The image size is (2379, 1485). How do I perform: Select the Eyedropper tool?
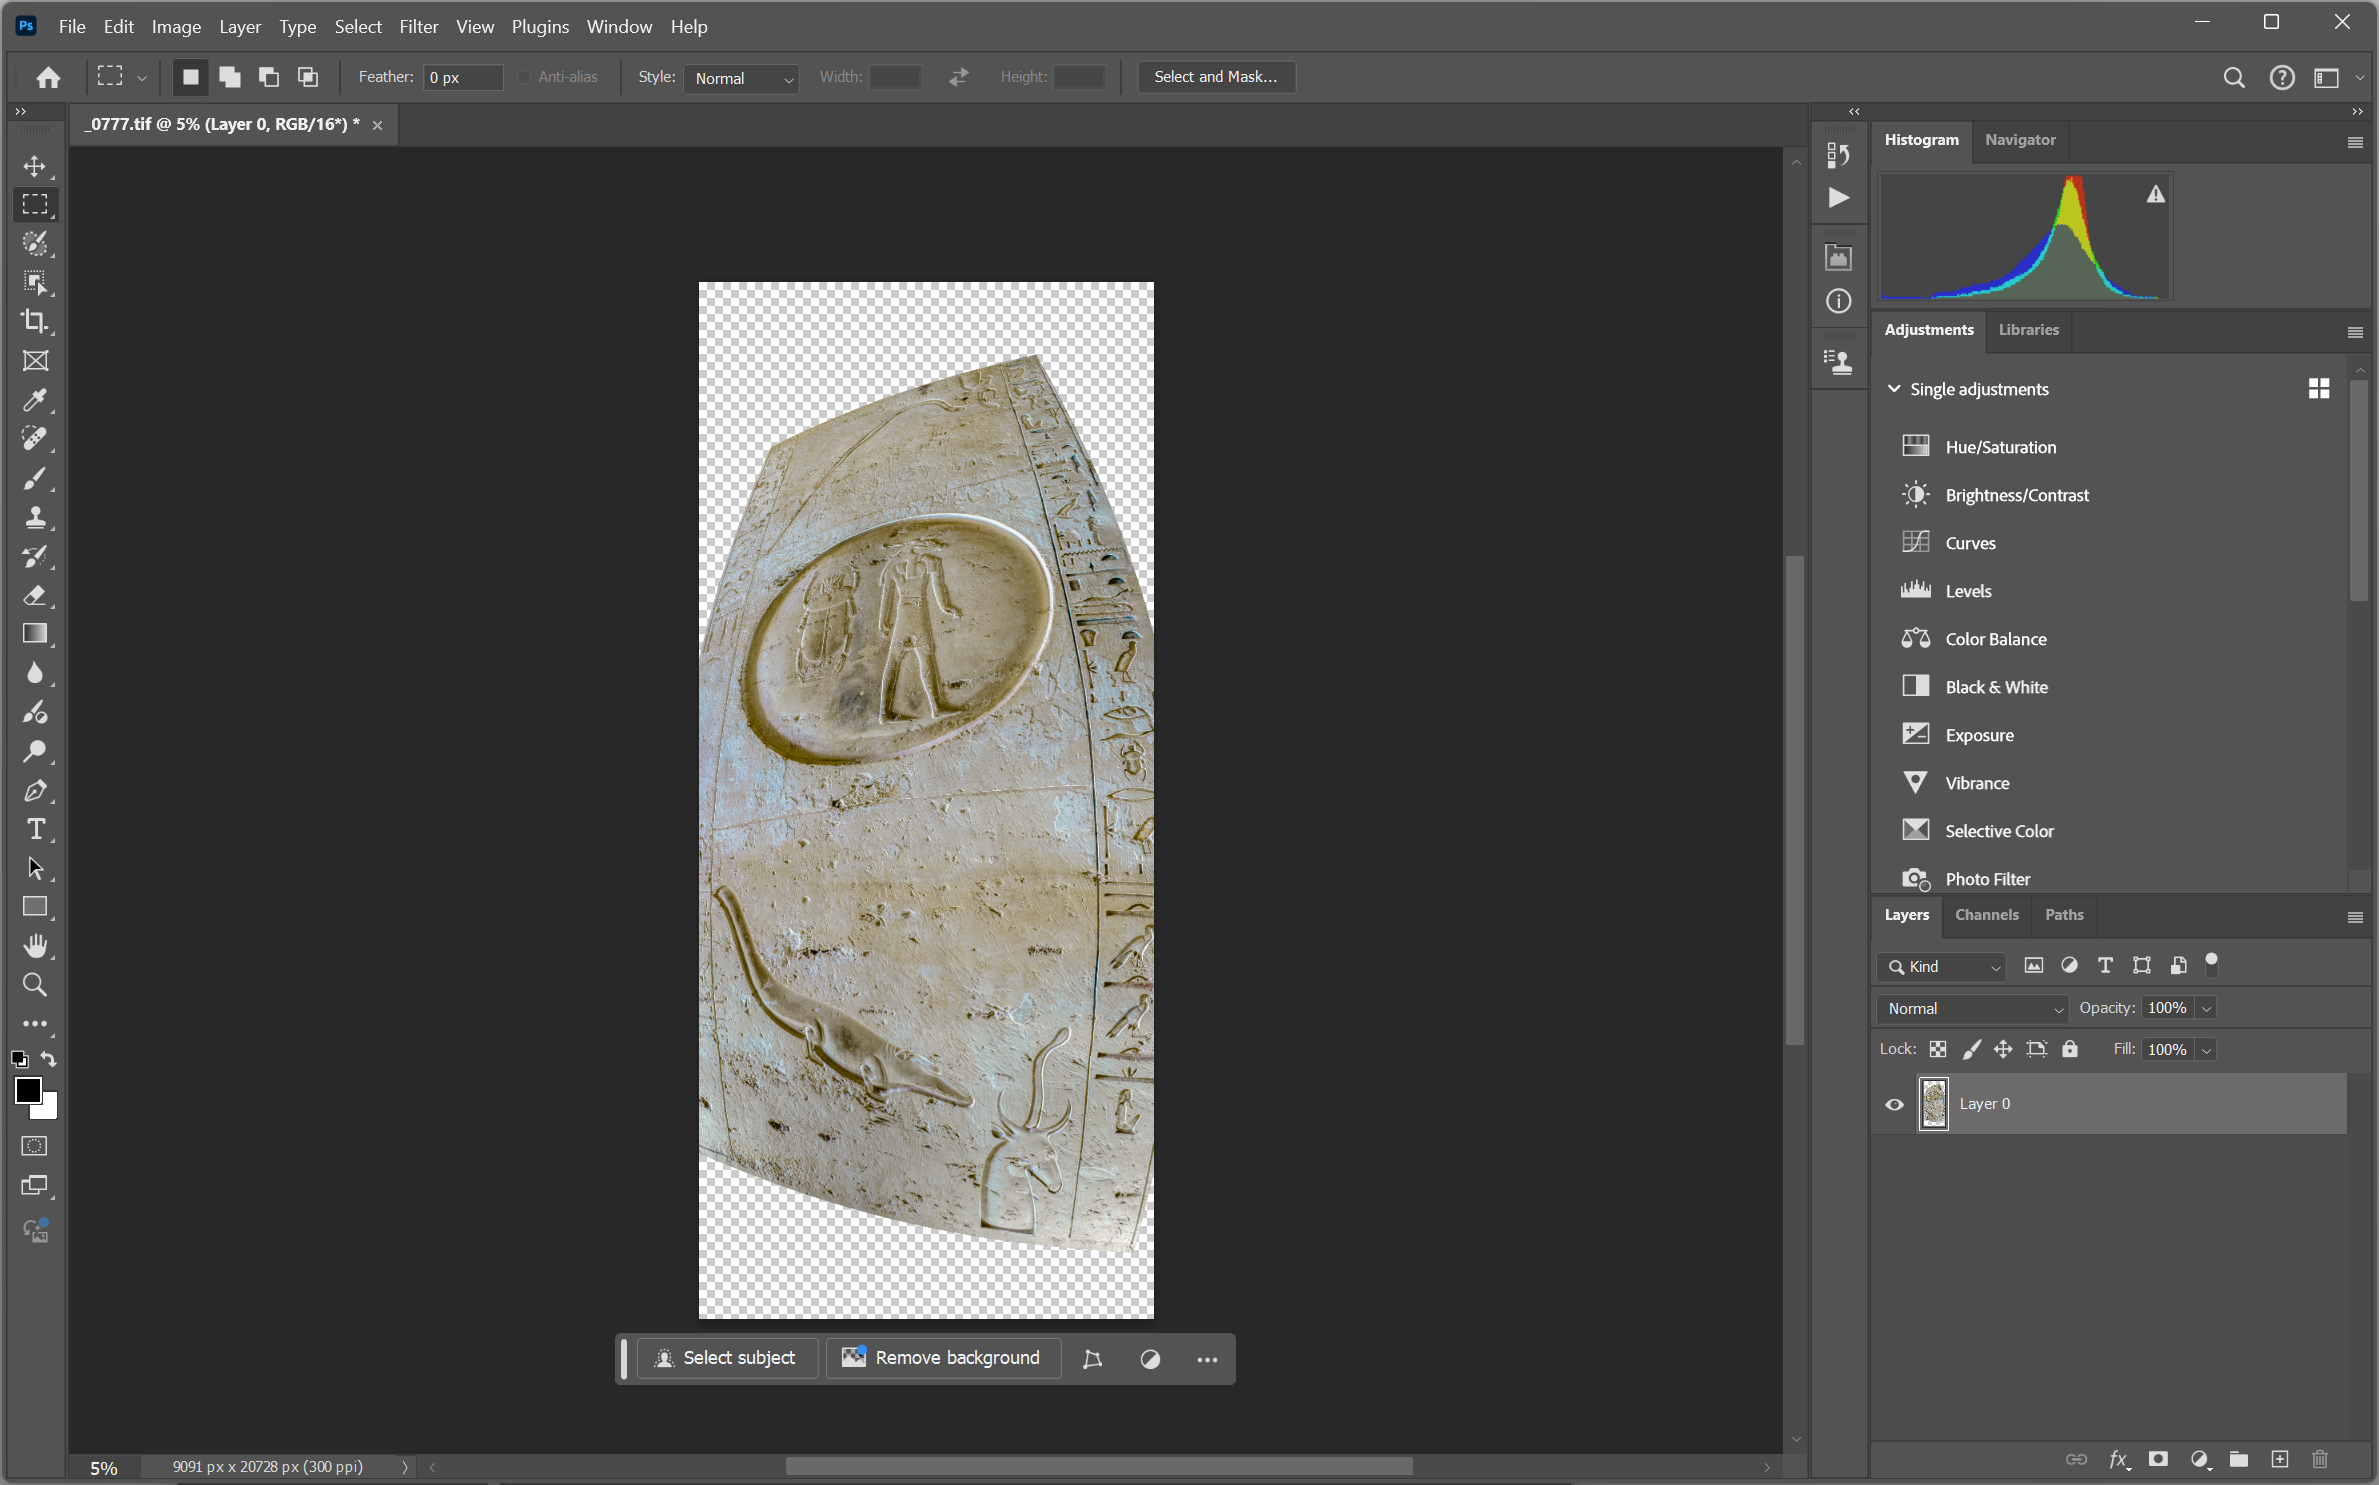(35, 400)
